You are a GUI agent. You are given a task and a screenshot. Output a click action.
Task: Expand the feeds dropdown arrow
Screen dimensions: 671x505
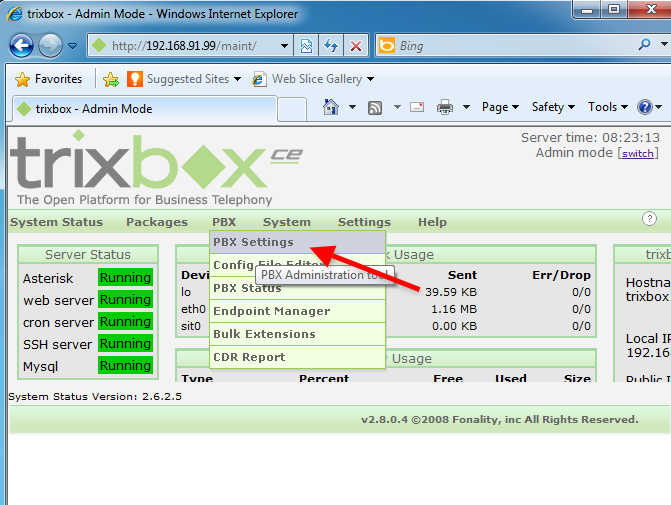[397, 107]
